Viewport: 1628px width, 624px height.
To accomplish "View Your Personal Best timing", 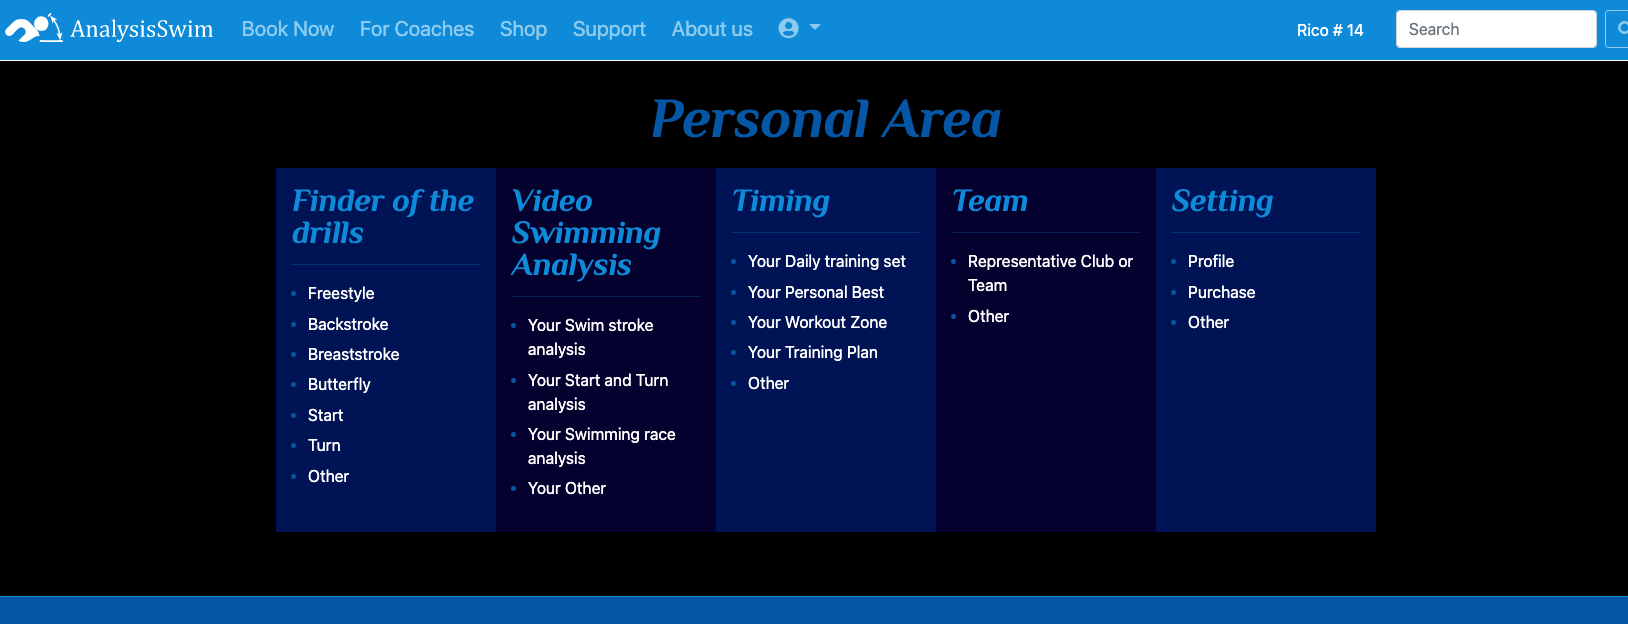I will 816,292.
